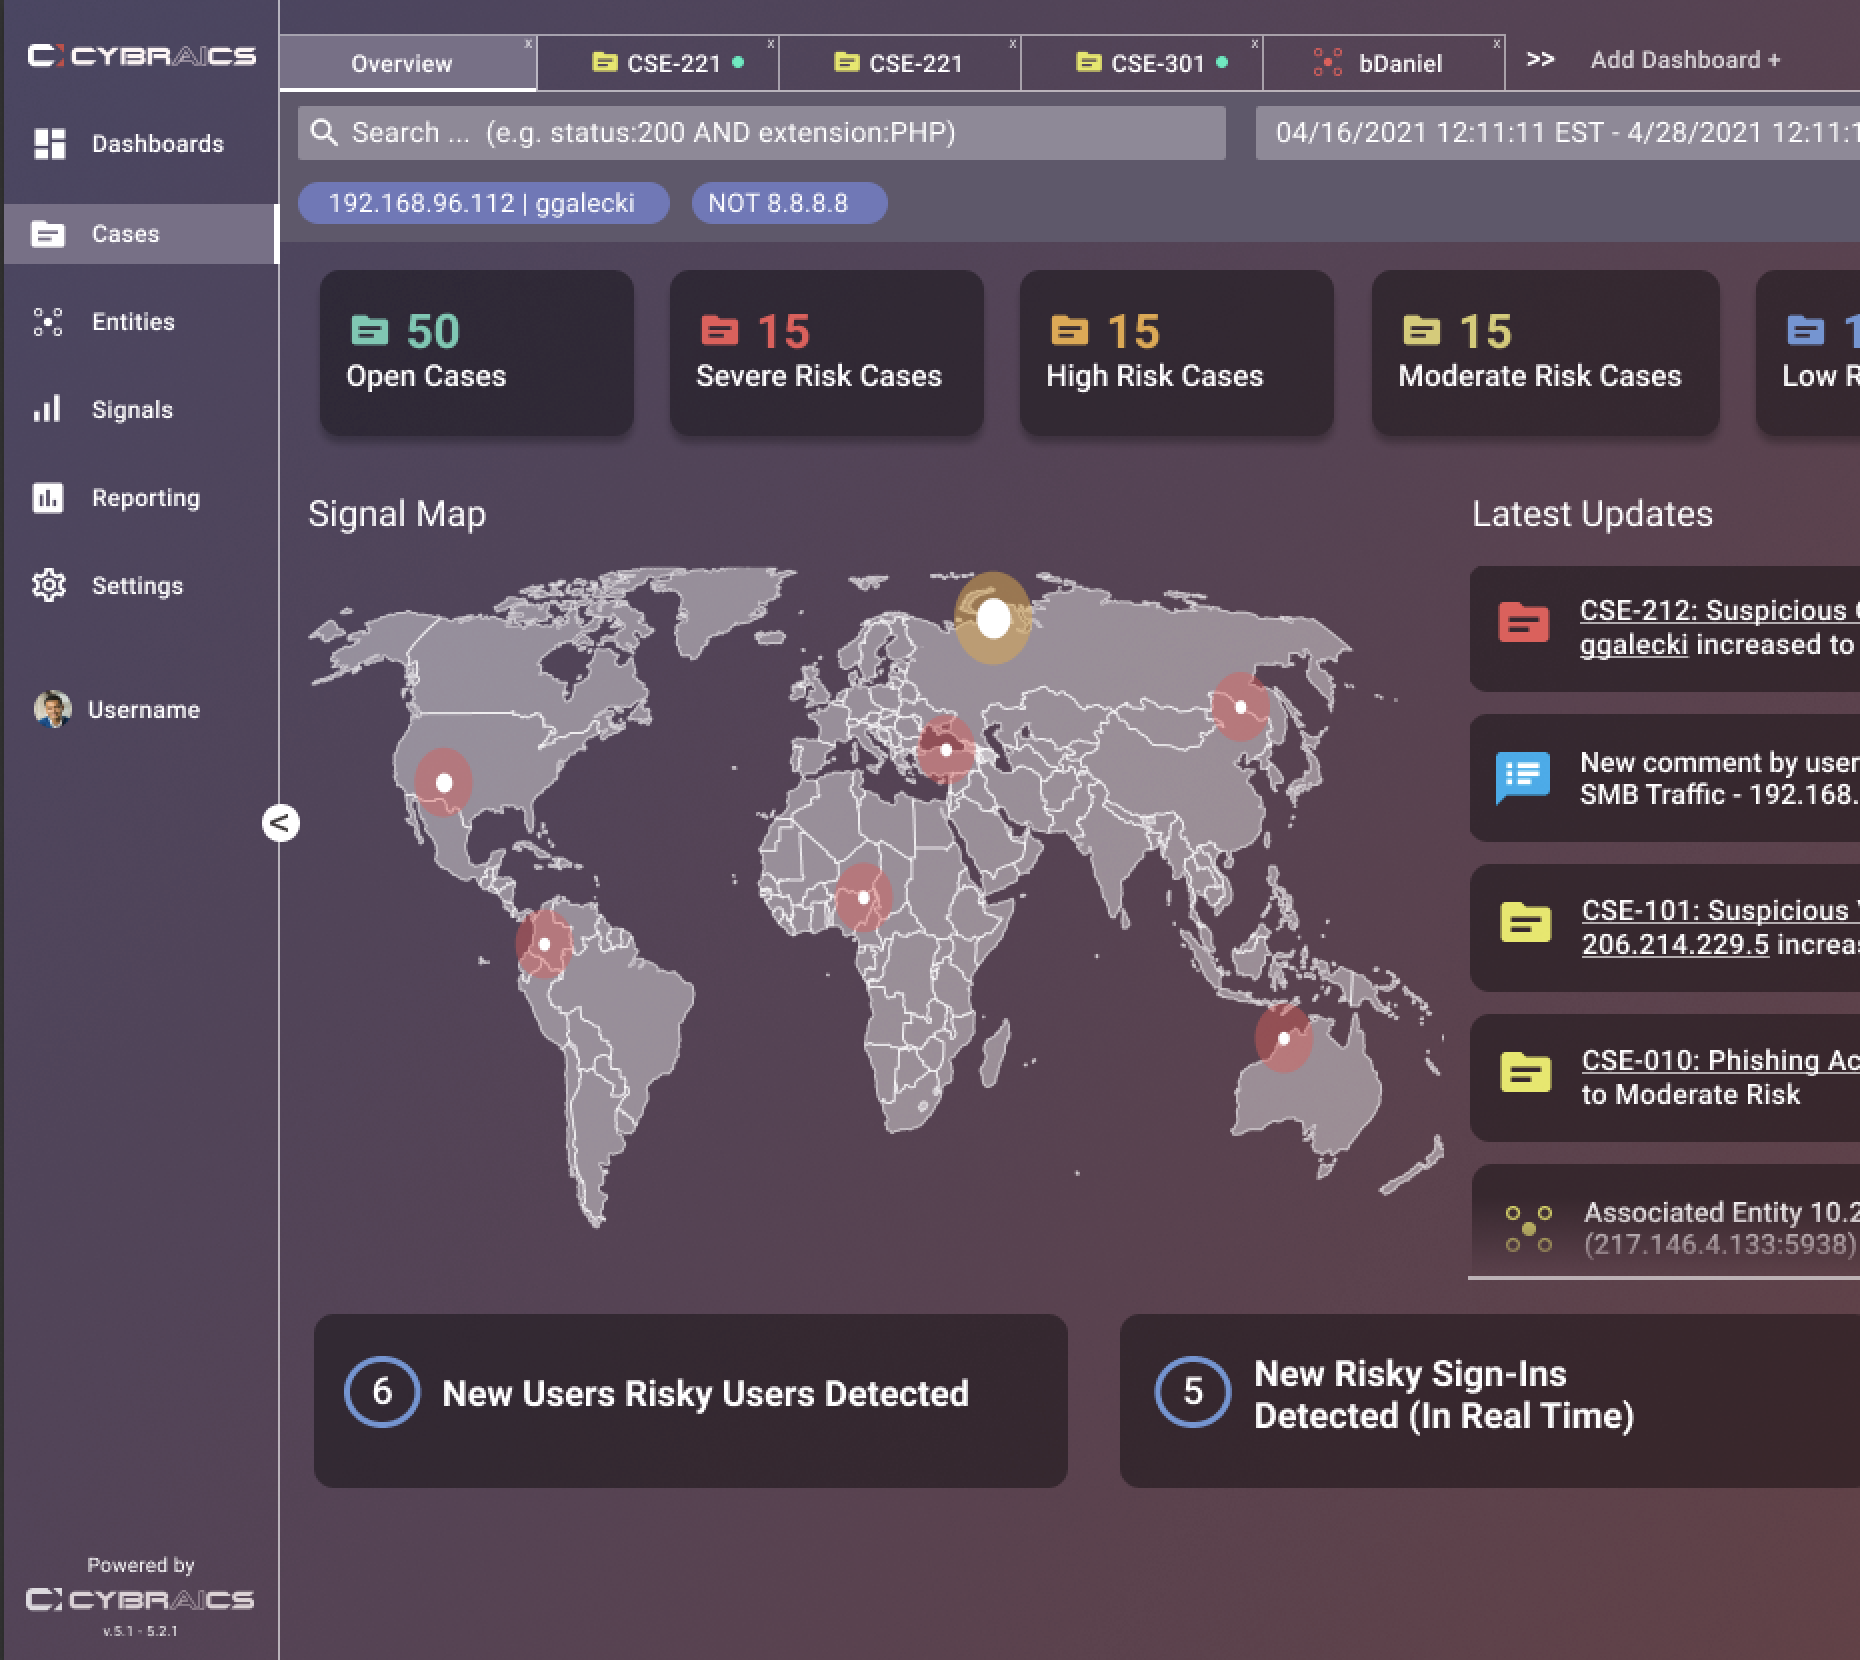Click the blue comment icon in updates
The width and height of the screenshot is (1860, 1660).
pyautogui.click(x=1523, y=777)
